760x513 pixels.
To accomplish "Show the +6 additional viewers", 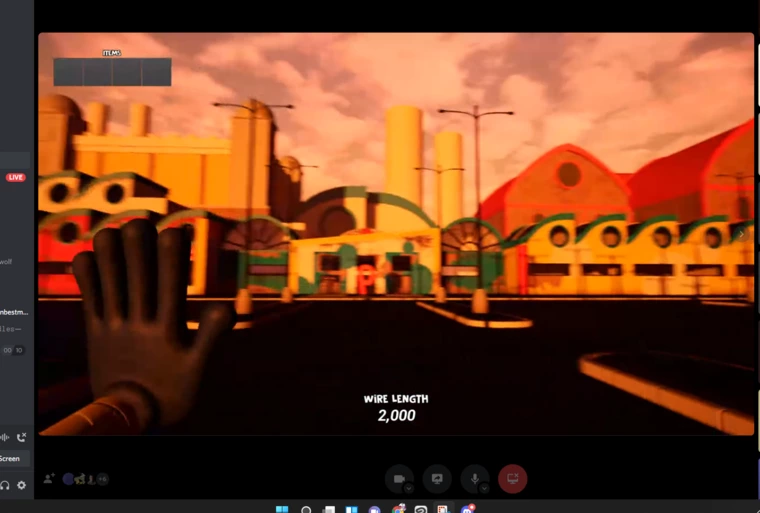I will 102,479.
